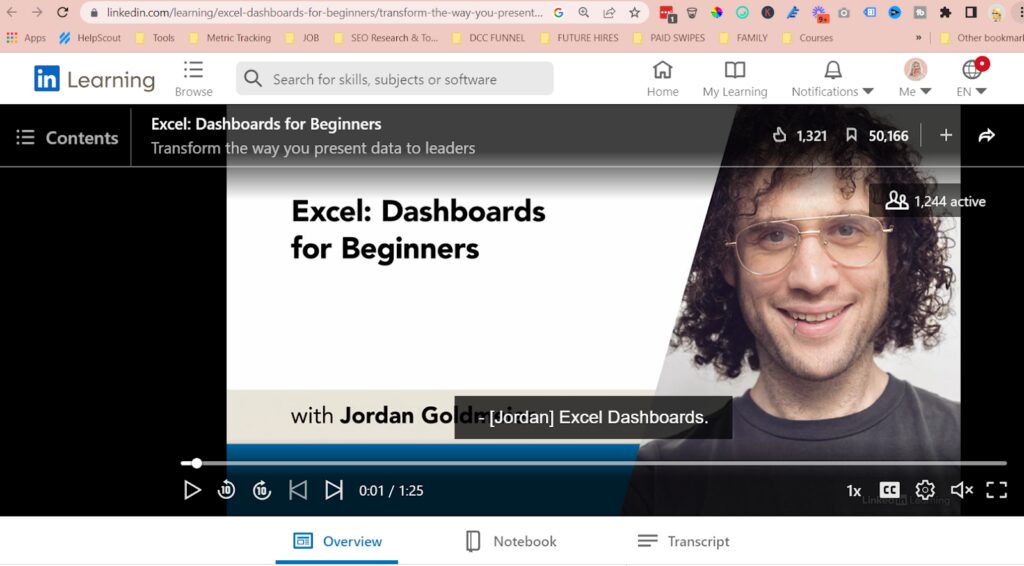Screen dimensions: 1024x566
Task: Open video settings gear
Action: (x=925, y=490)
